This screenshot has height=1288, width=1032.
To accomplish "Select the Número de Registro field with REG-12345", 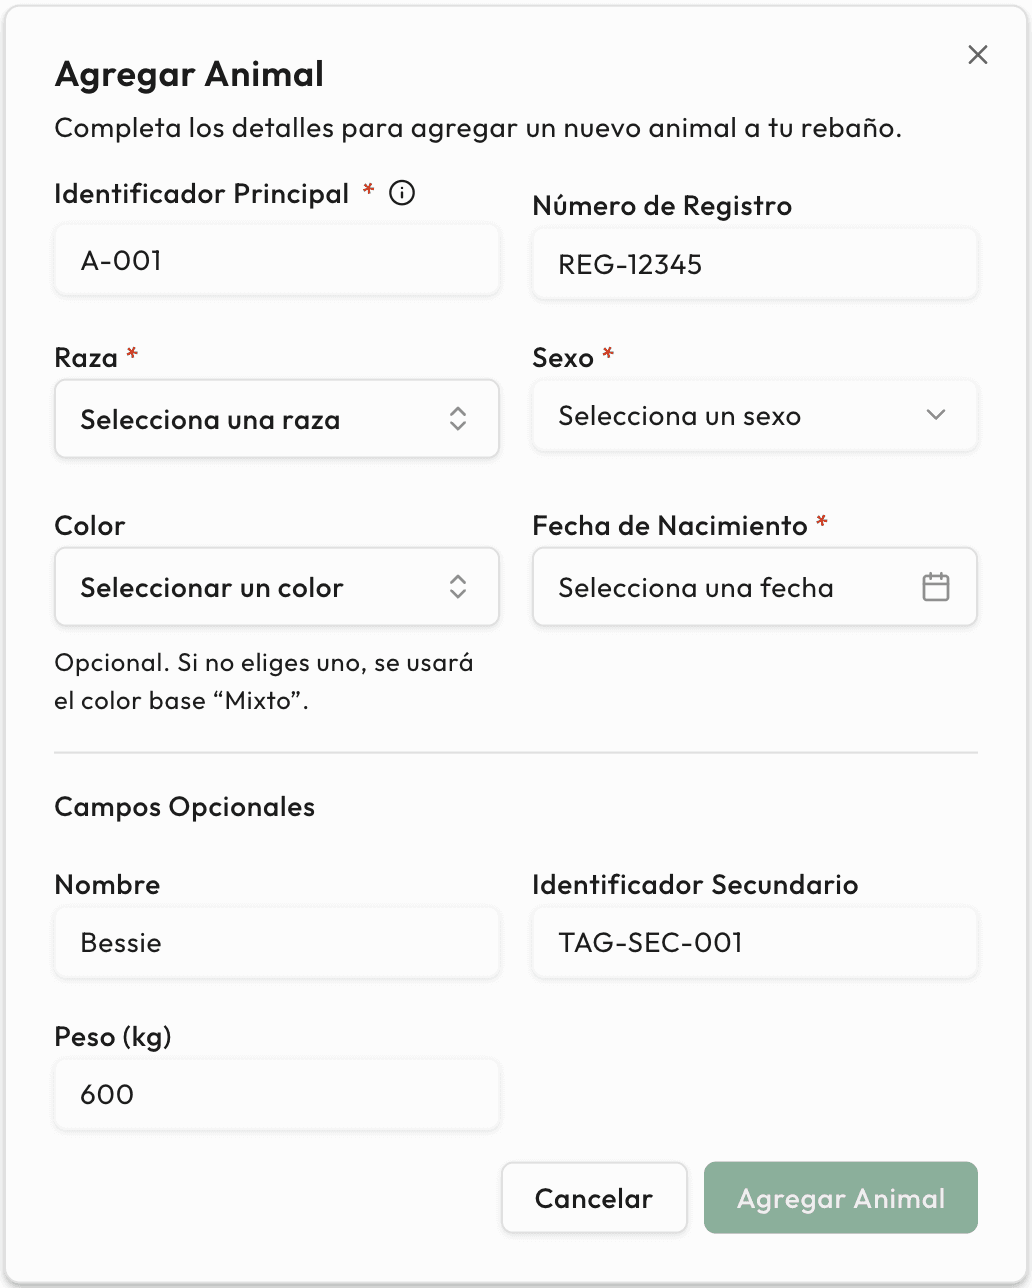I will 754,263.
